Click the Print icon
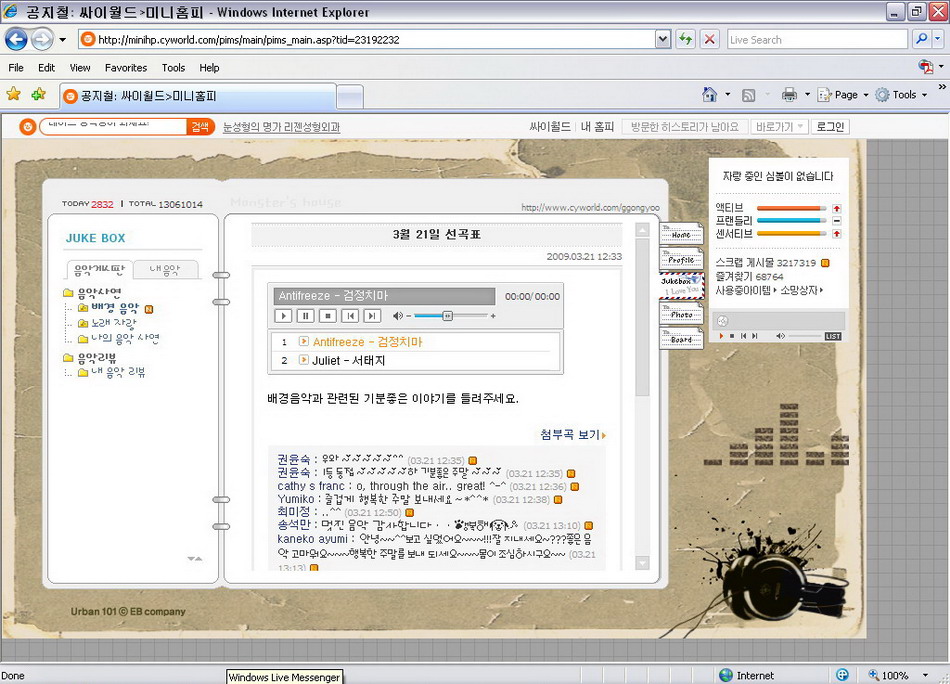The width and height of the screenshot is (950, 684). pyautogui.click(x=789, y=95)
